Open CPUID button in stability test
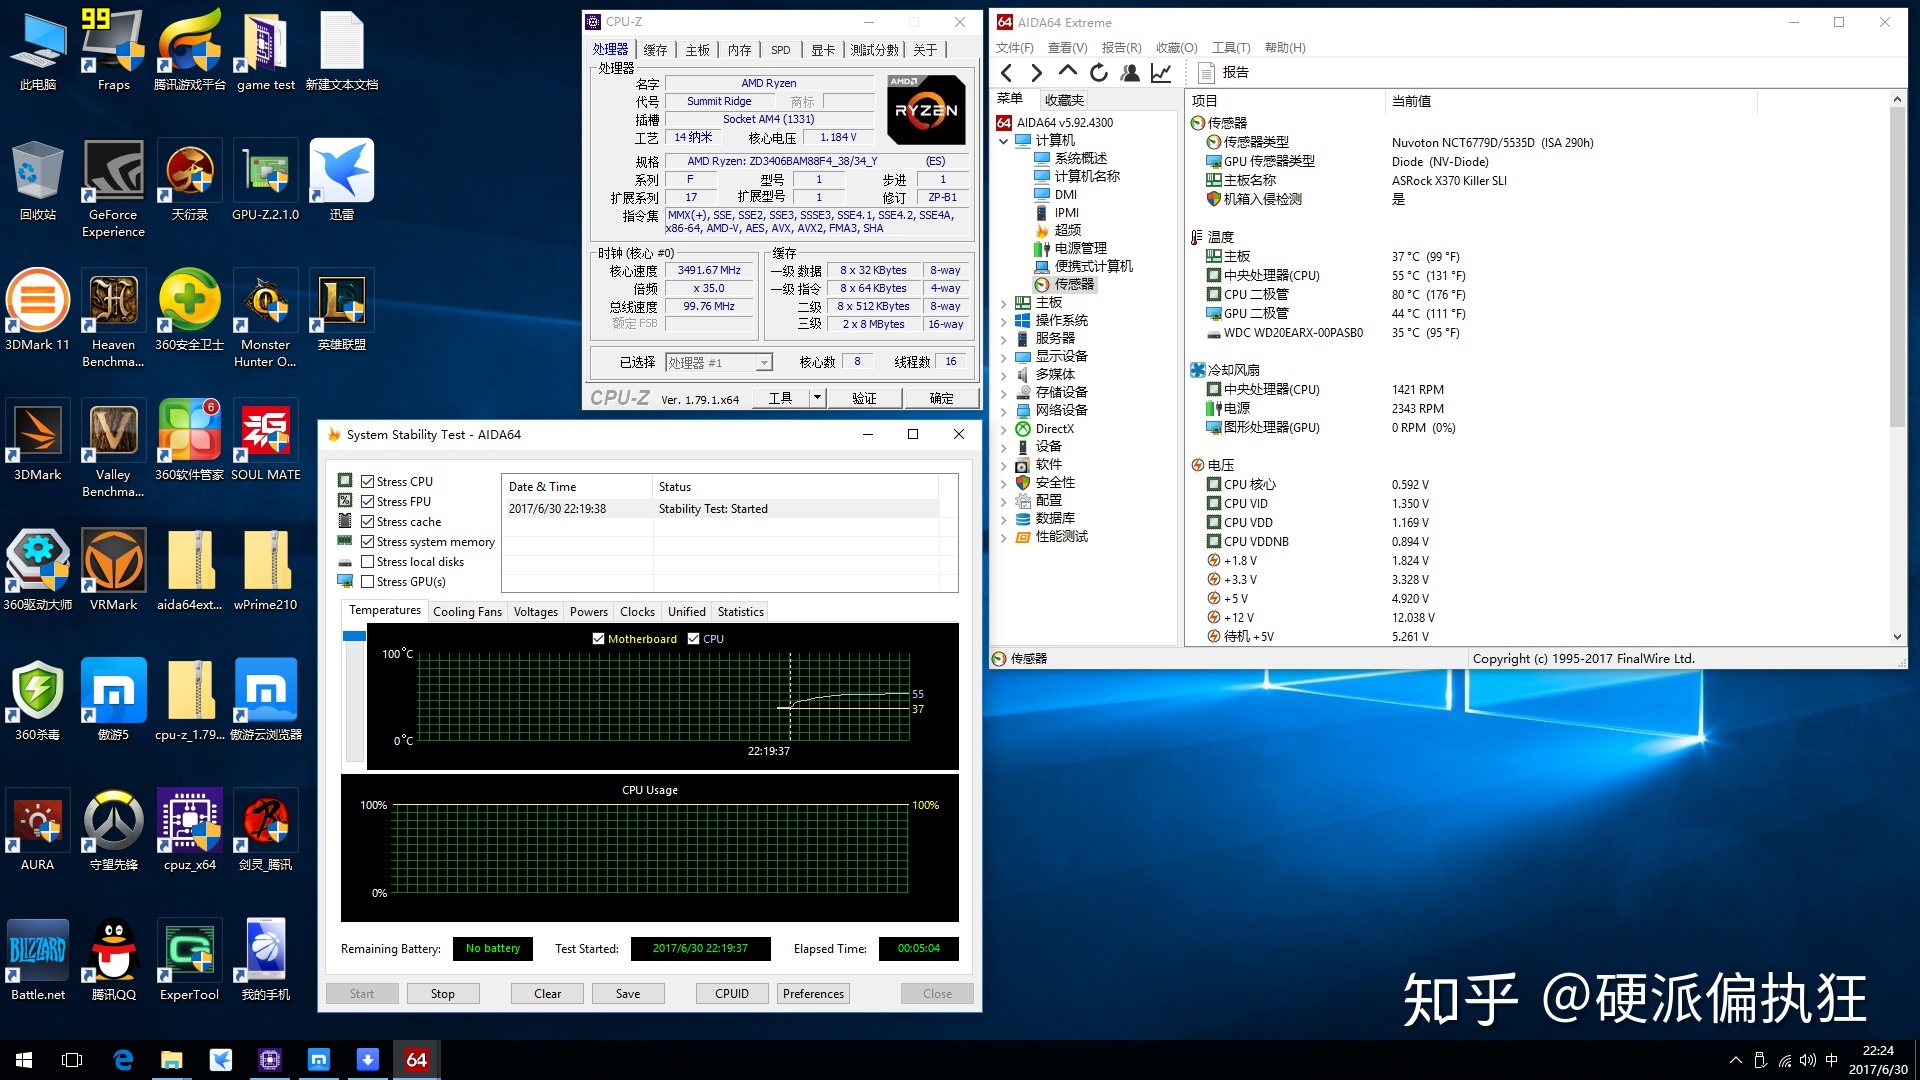Viewport: 1920px width, 1080px height. (732, 993)
